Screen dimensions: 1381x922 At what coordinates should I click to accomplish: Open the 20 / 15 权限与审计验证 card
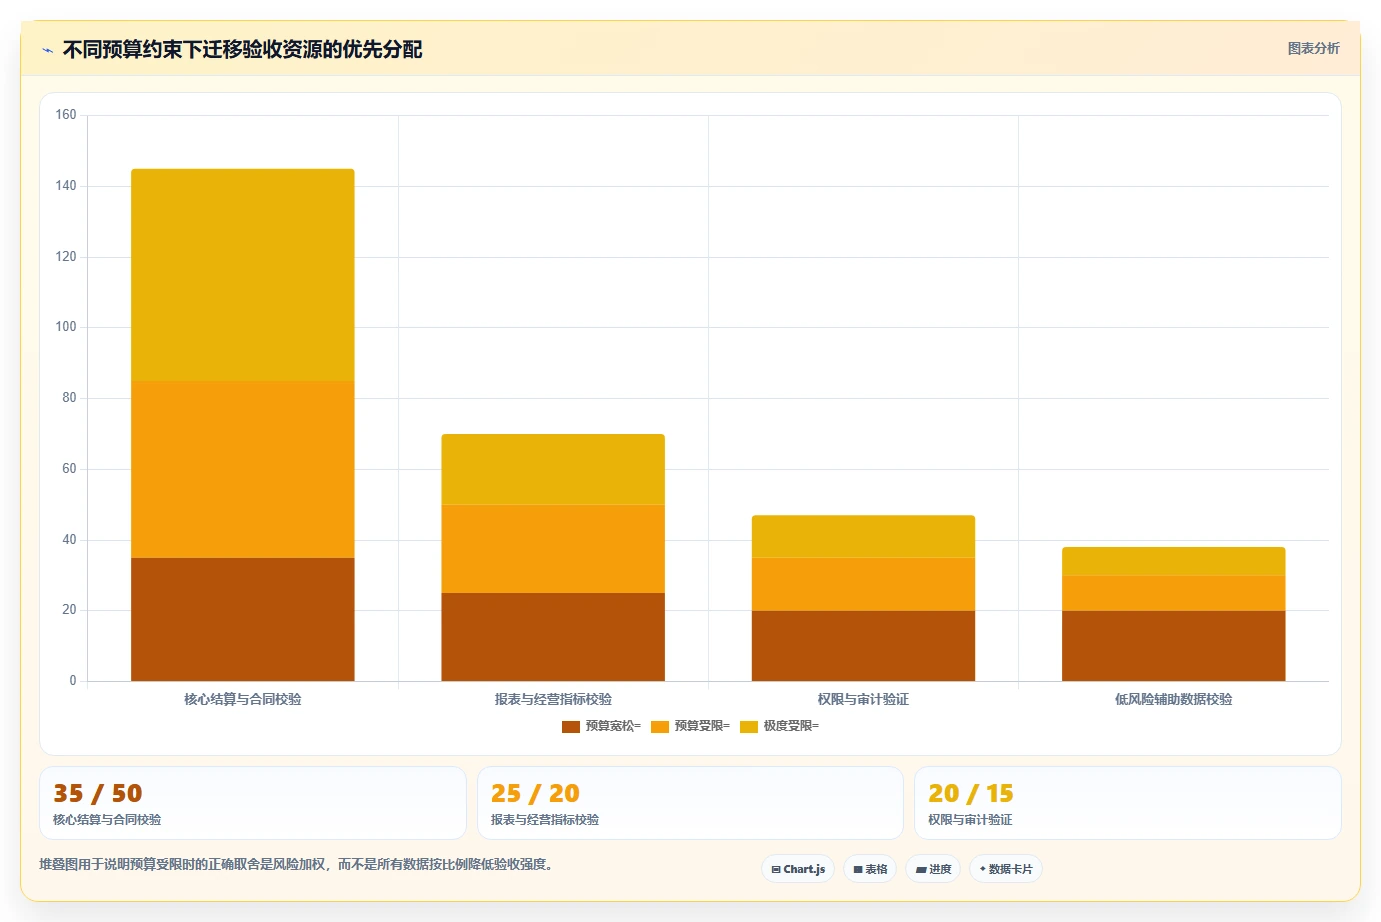point(1128,803)
